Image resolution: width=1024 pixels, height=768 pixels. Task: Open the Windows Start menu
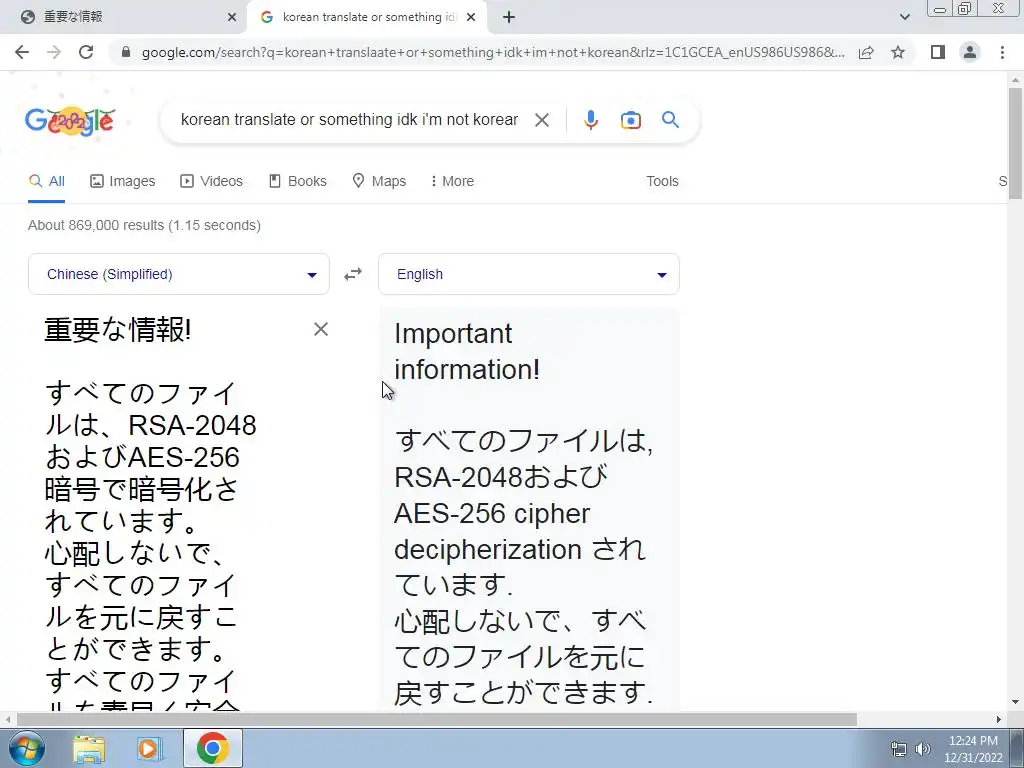click(x=26, y=748)
